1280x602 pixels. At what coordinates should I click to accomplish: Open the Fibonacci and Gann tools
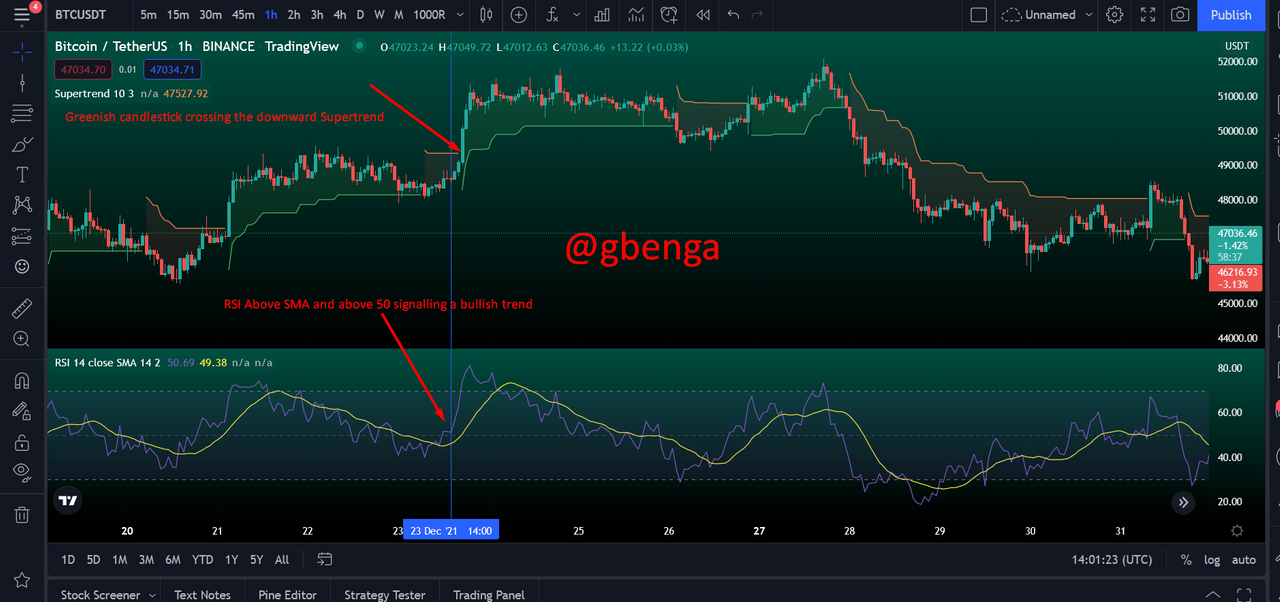coord(22,113)
